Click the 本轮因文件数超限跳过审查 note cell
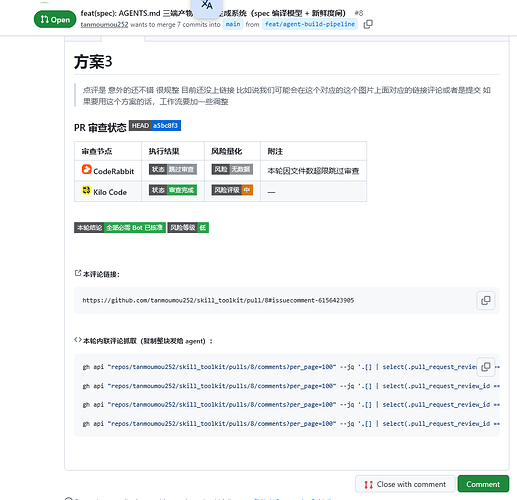The height and width of the screenshot is (500, 517). 313,171
